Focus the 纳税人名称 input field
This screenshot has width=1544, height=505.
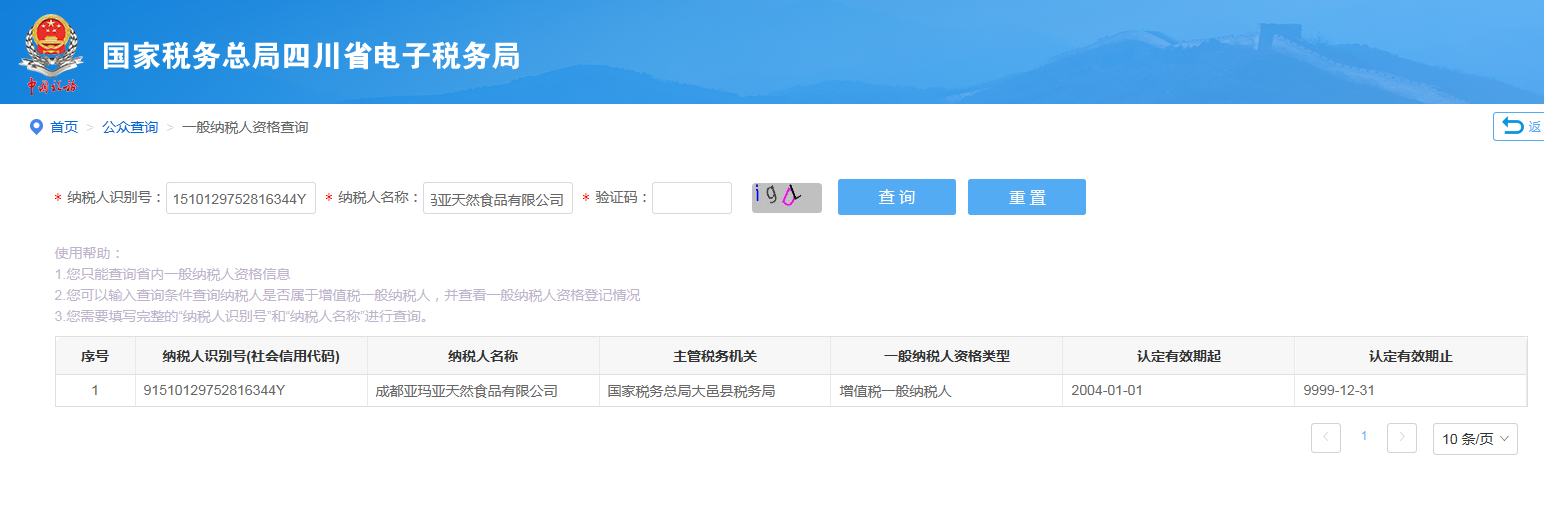click(x=497, y=198)
